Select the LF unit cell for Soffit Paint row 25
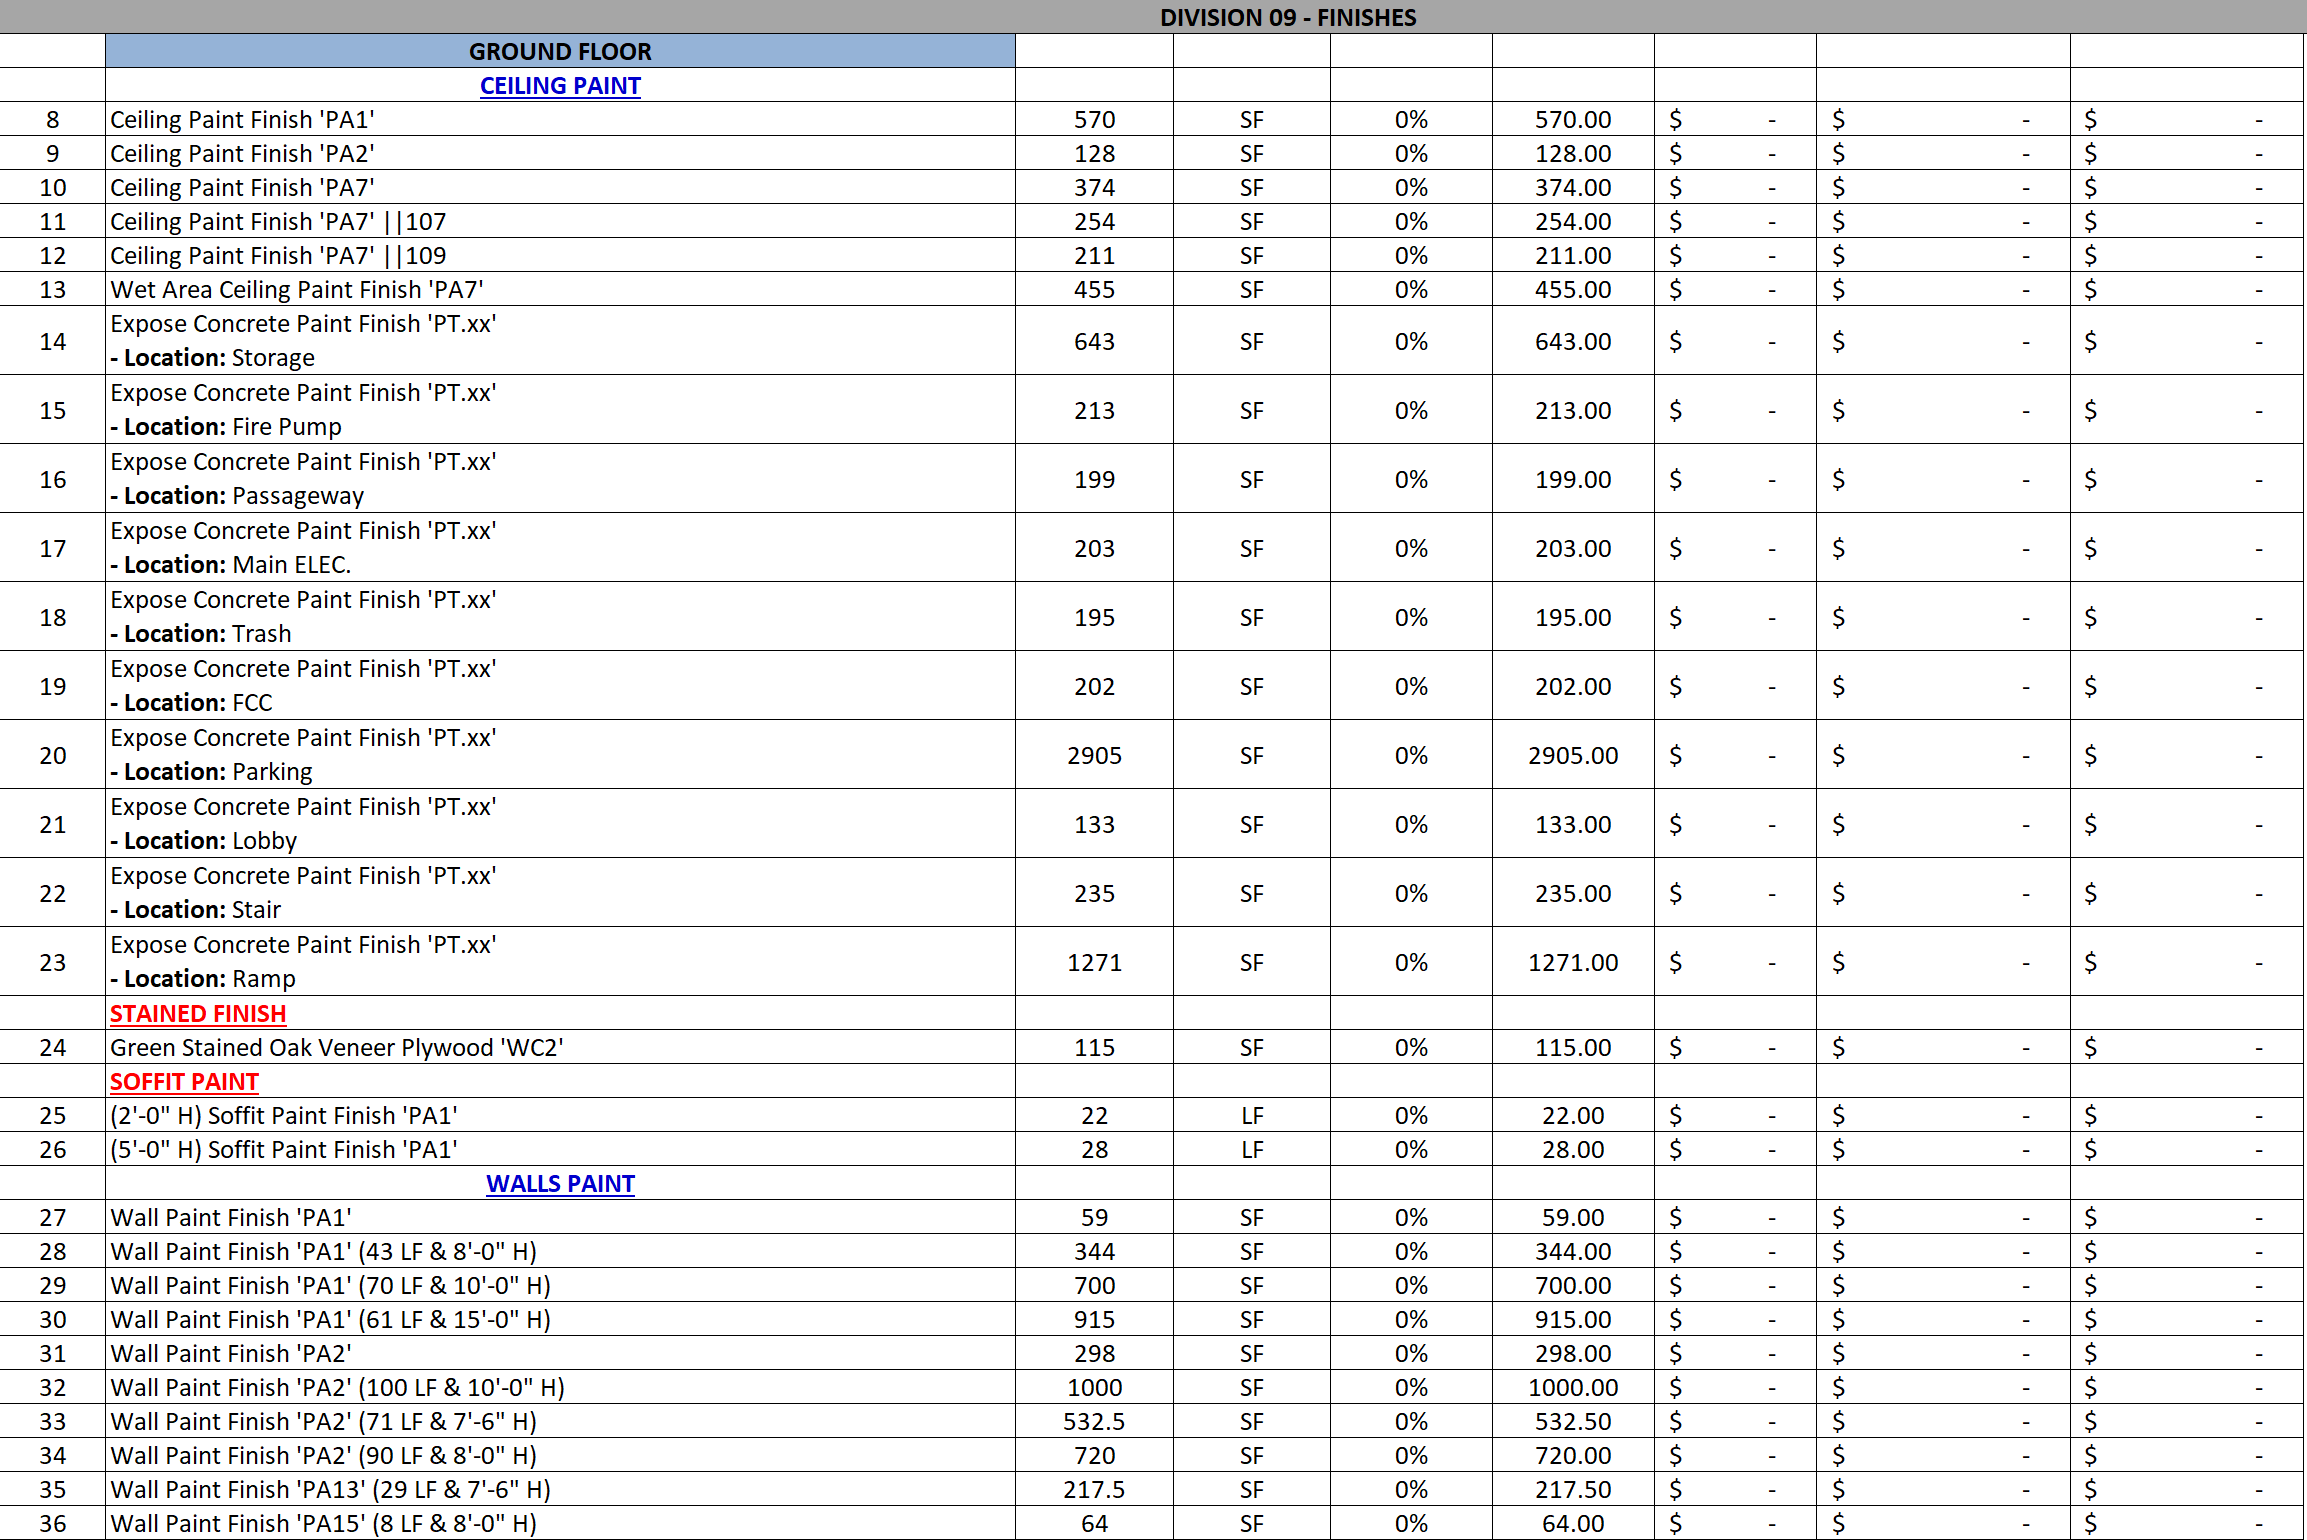This screenshot has height=1540, width=2307. coord(1250,1115)
